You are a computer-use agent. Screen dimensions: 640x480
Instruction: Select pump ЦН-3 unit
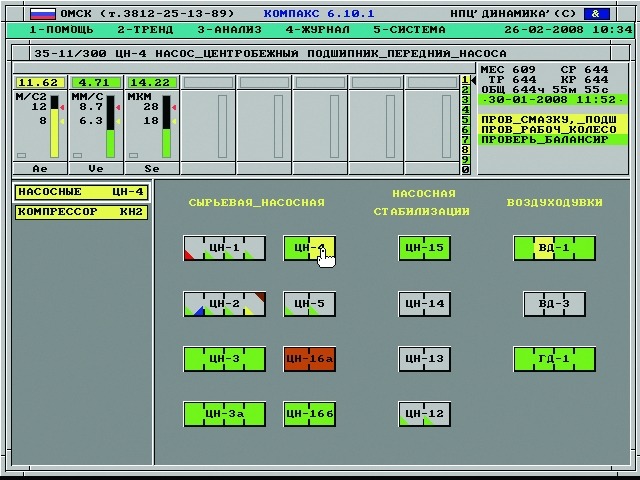coord(224,359)
